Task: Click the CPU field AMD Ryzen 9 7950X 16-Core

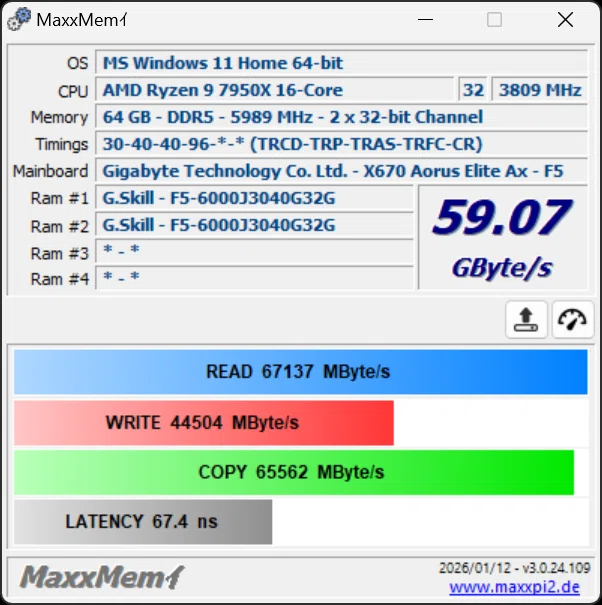Action: pos(275,90)
